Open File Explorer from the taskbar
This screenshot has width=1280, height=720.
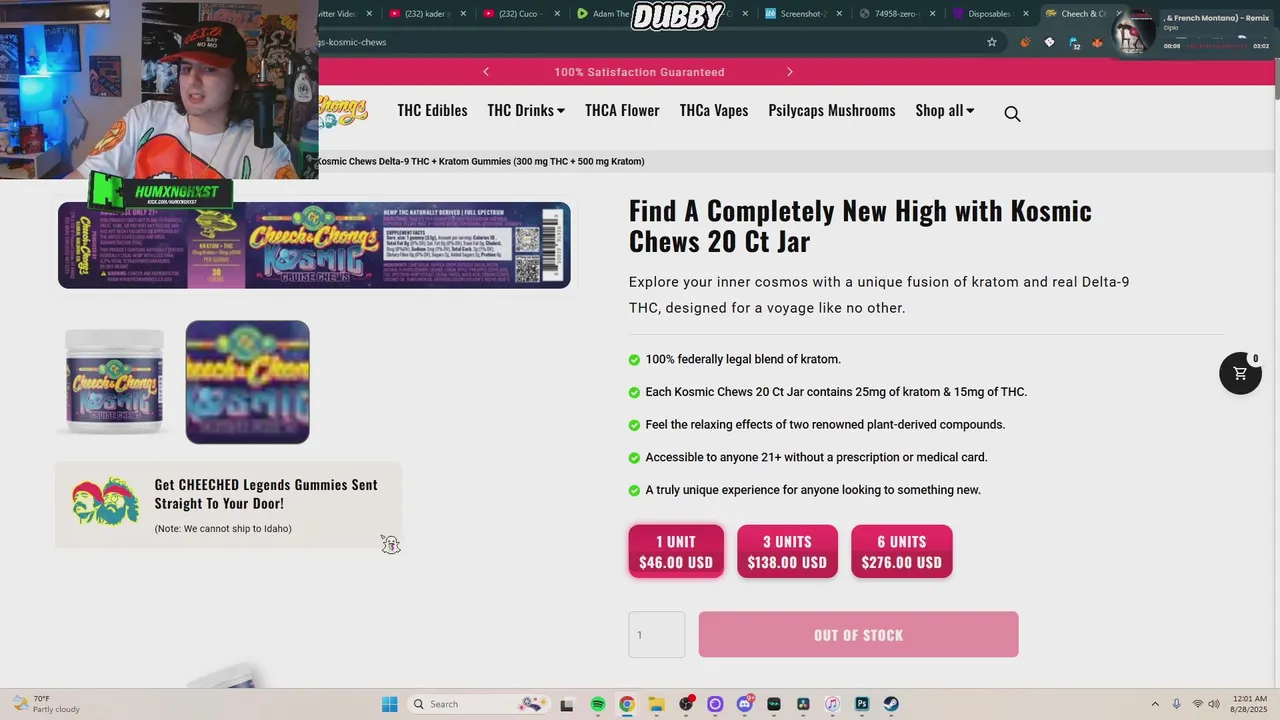(656, 704)
